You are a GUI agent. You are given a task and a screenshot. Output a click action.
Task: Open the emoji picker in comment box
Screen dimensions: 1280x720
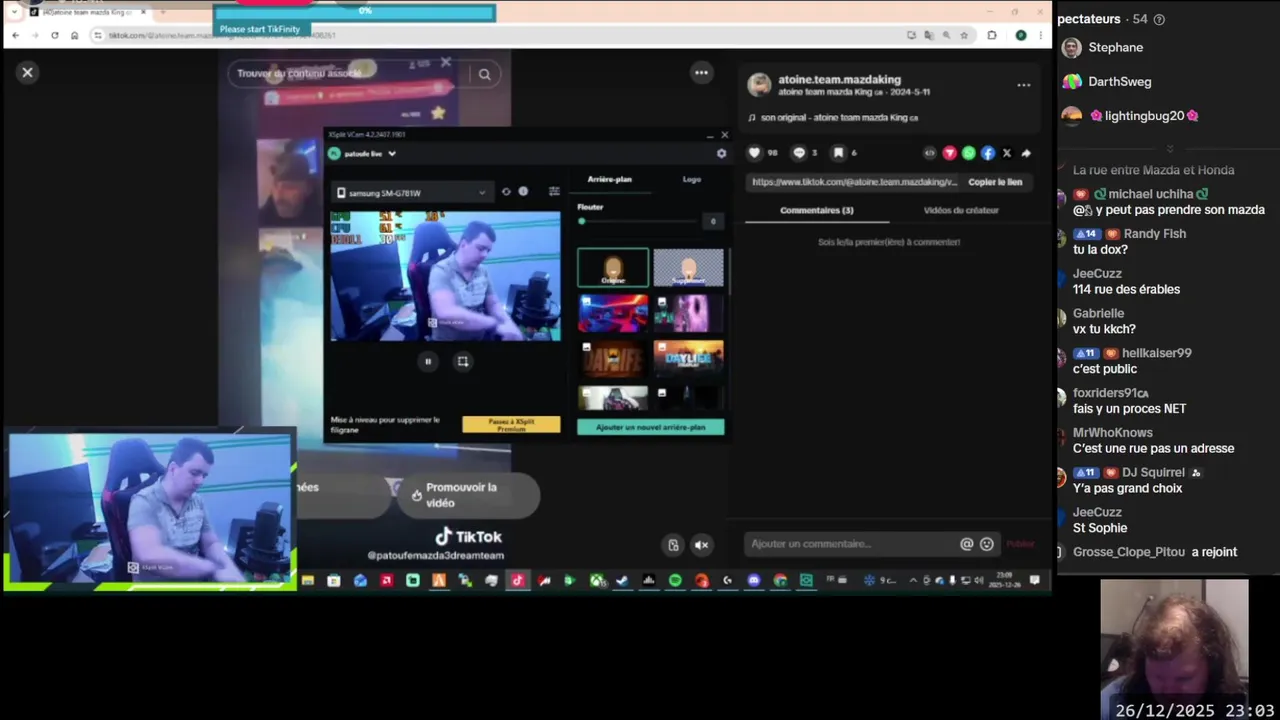[987, 544]
